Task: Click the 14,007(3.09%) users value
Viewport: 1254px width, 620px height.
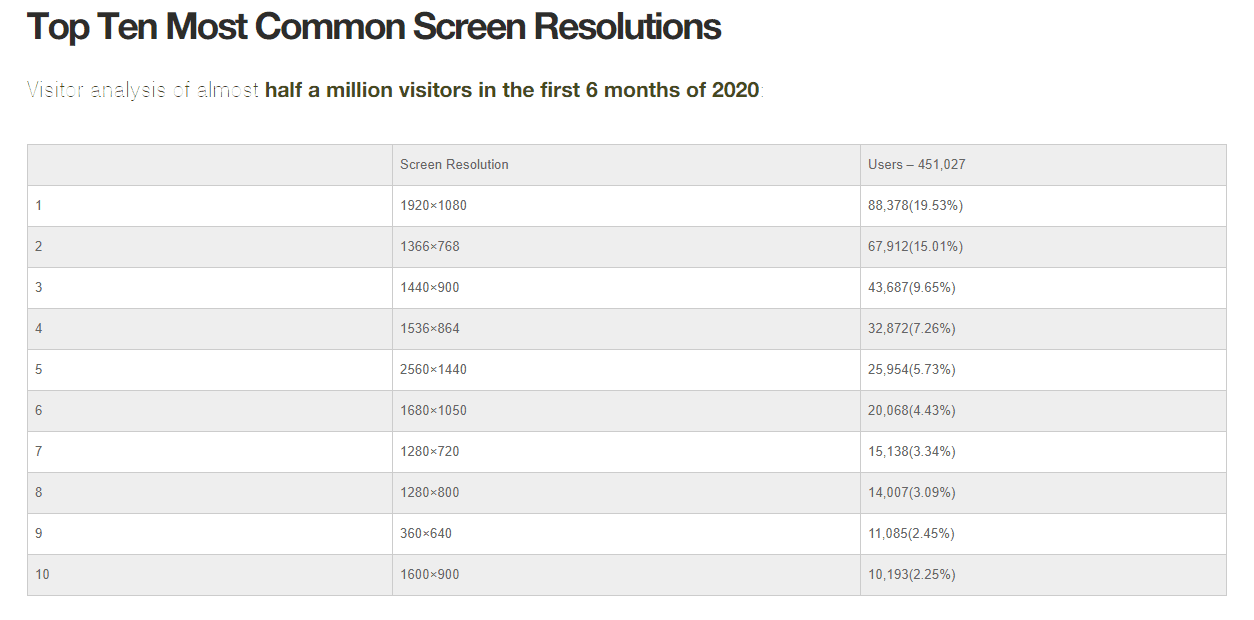Action: click(x=912, y=493)
